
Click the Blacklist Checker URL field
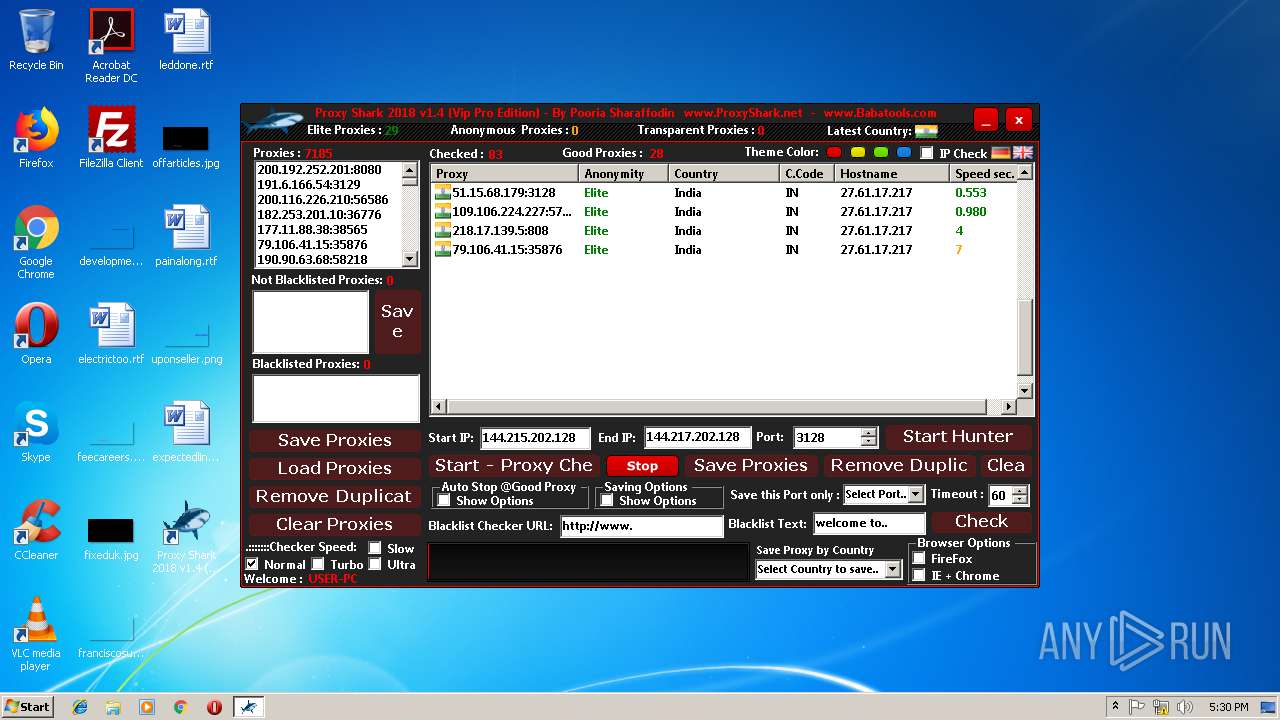click(x=641, y=525)
